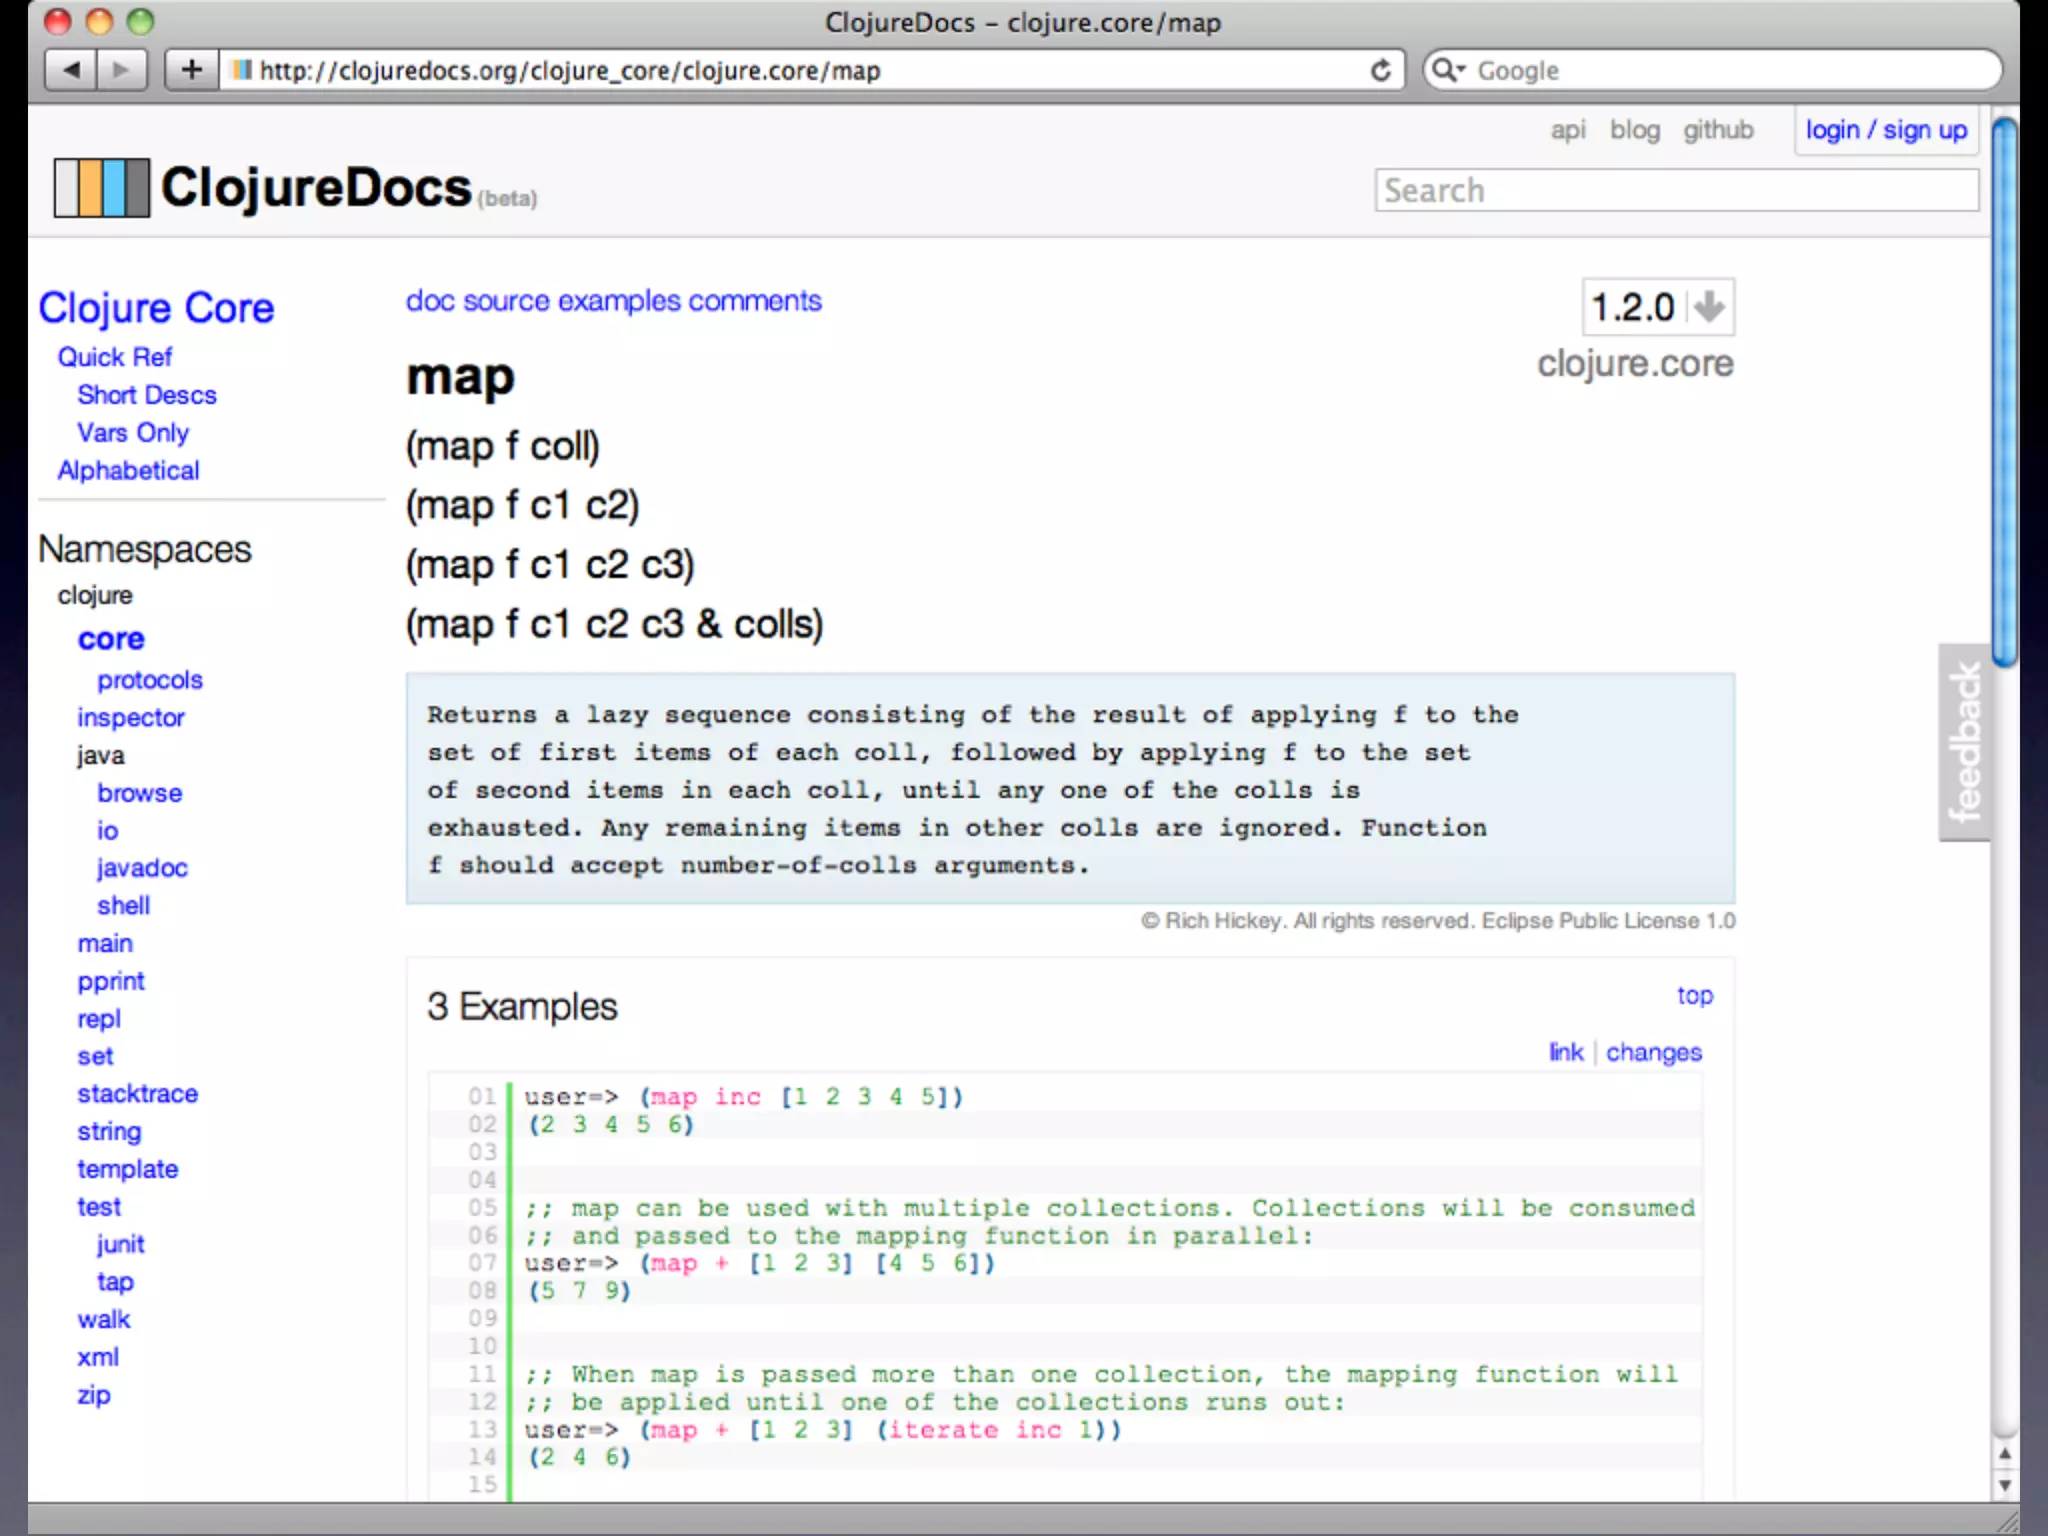Jump to the comments section tab

pyautogui.click(x=755, y=301)
